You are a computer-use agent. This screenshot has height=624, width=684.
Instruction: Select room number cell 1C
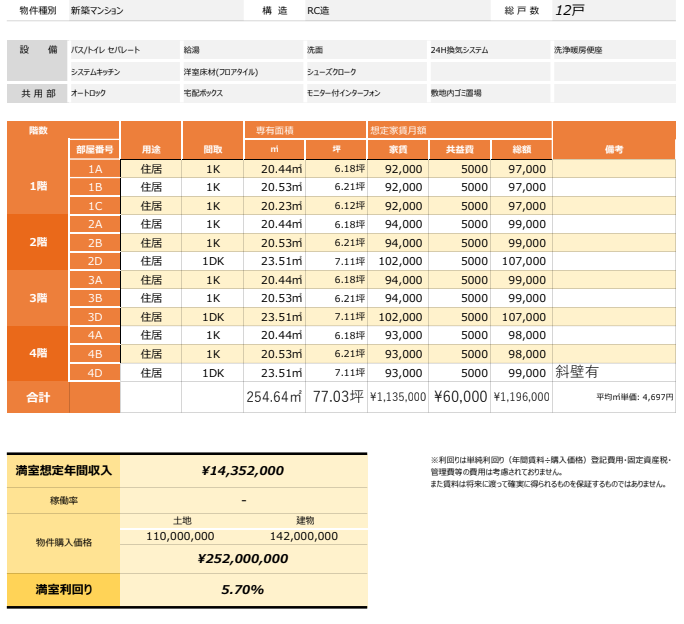95,206
